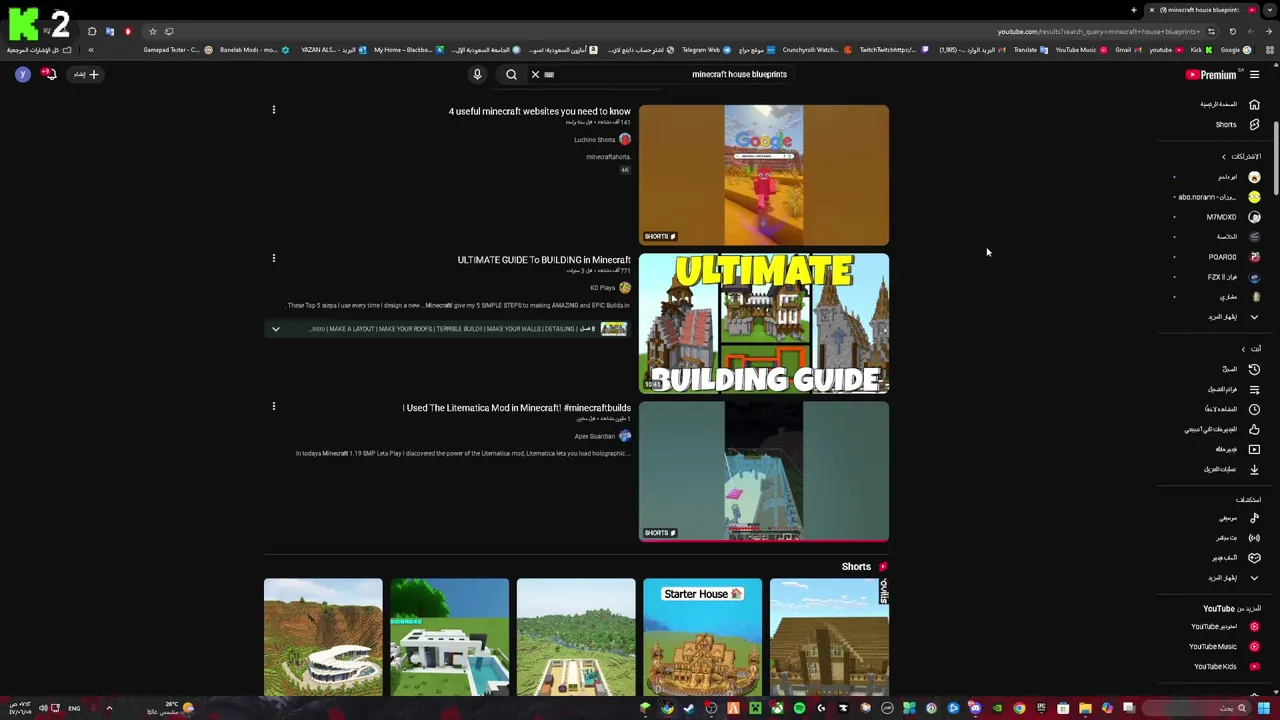This screenshot has width=1280, height=720.
Task: Play the Google minecraft websites Shorts thumbnail
Action: pyautogui.click(x=764, y=175)
